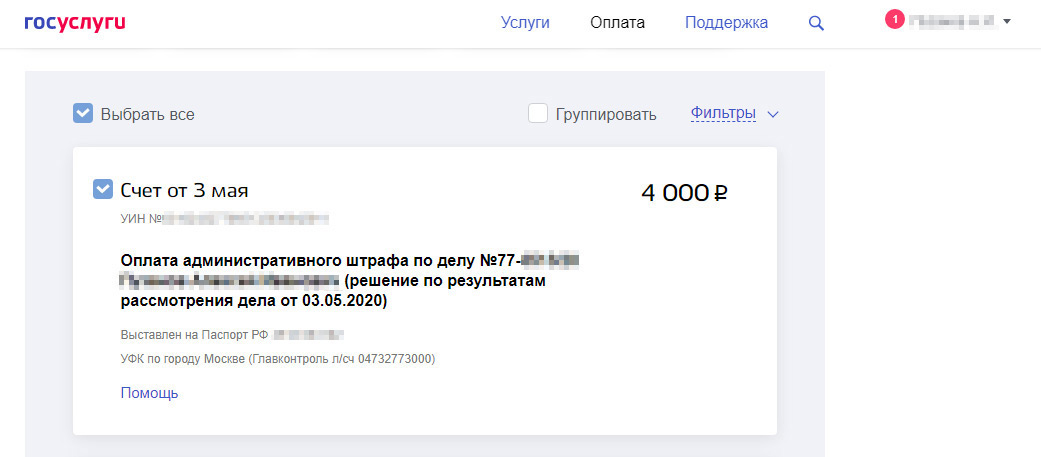Open the Услуги menu
Image resolution: width=1041 pixels, height=457 pixels.
[x=525, y=23]
